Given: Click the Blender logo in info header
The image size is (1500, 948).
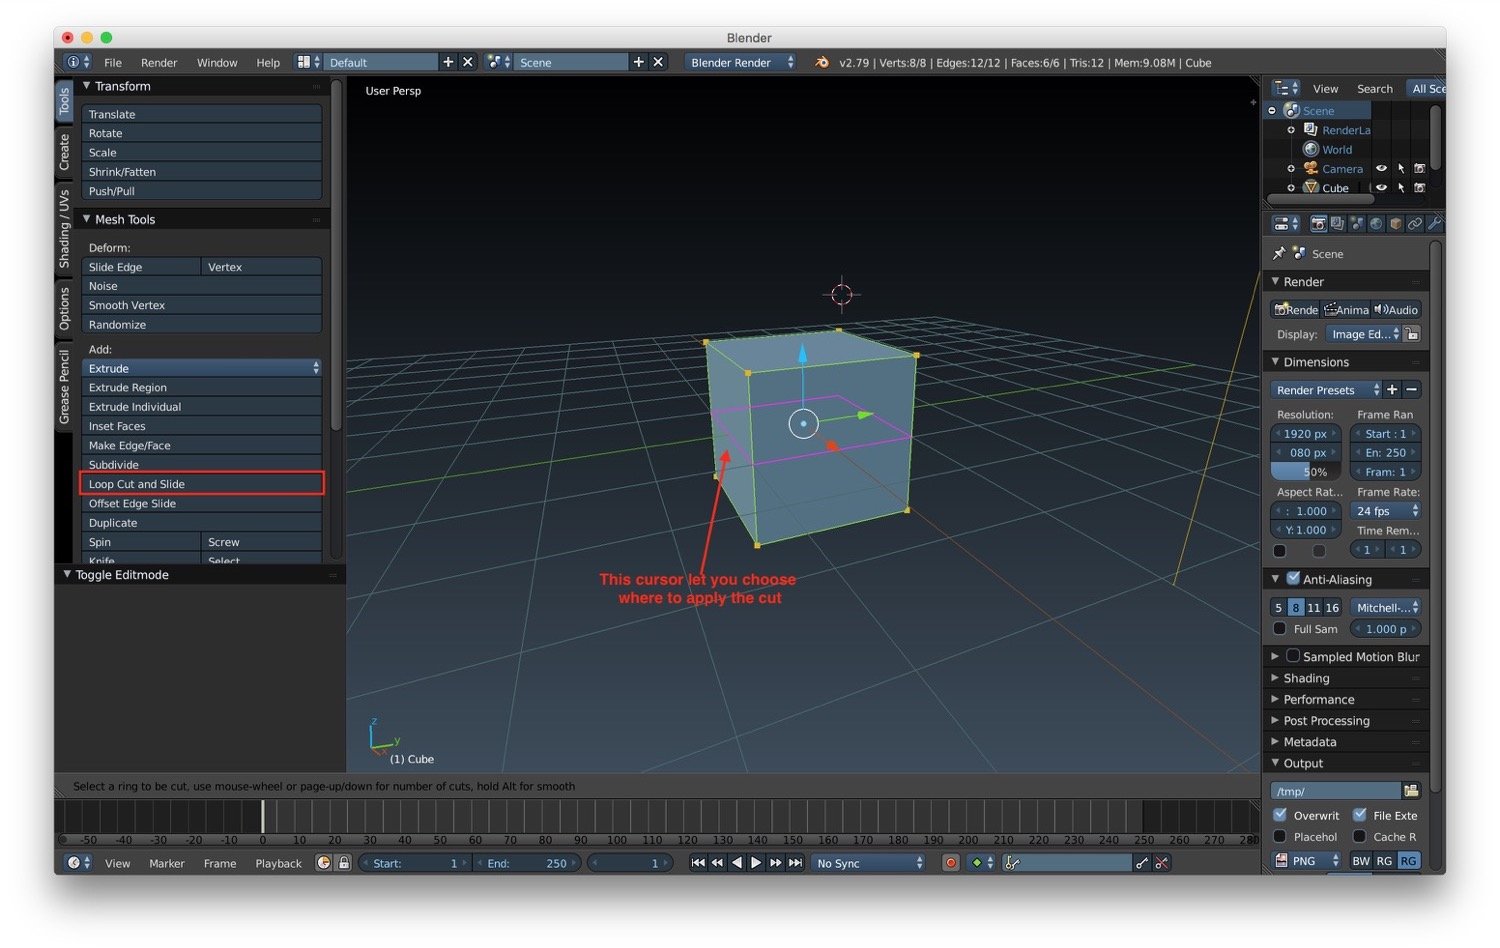Looking at the screenshot, I should click(822, 62).
